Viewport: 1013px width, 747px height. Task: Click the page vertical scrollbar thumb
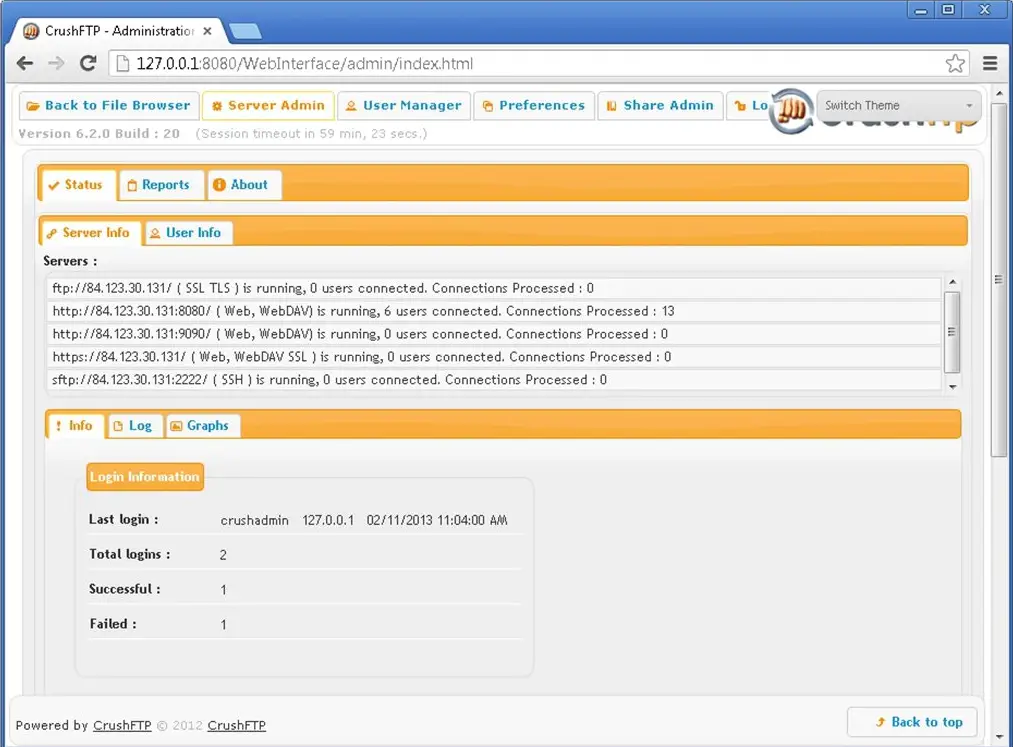[x=998, y=280]
